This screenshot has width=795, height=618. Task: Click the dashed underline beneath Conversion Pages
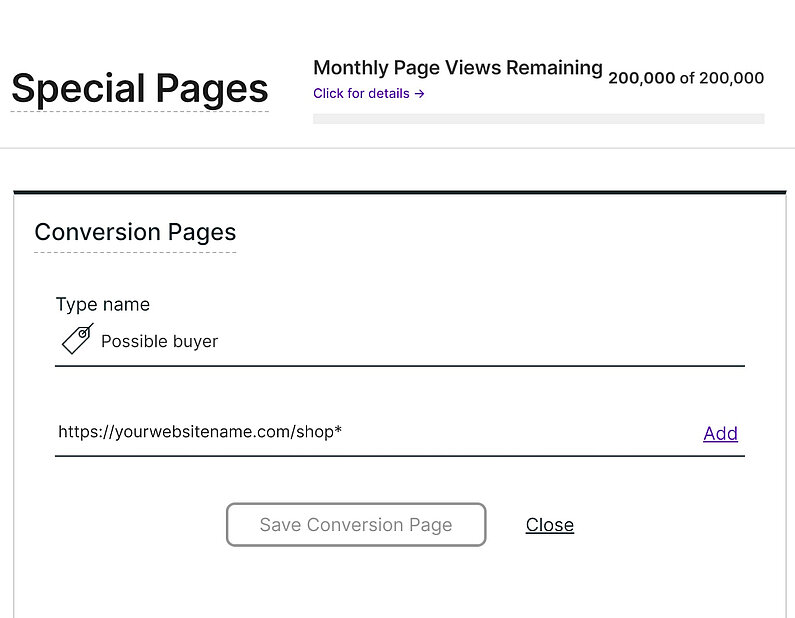[135, 253]
